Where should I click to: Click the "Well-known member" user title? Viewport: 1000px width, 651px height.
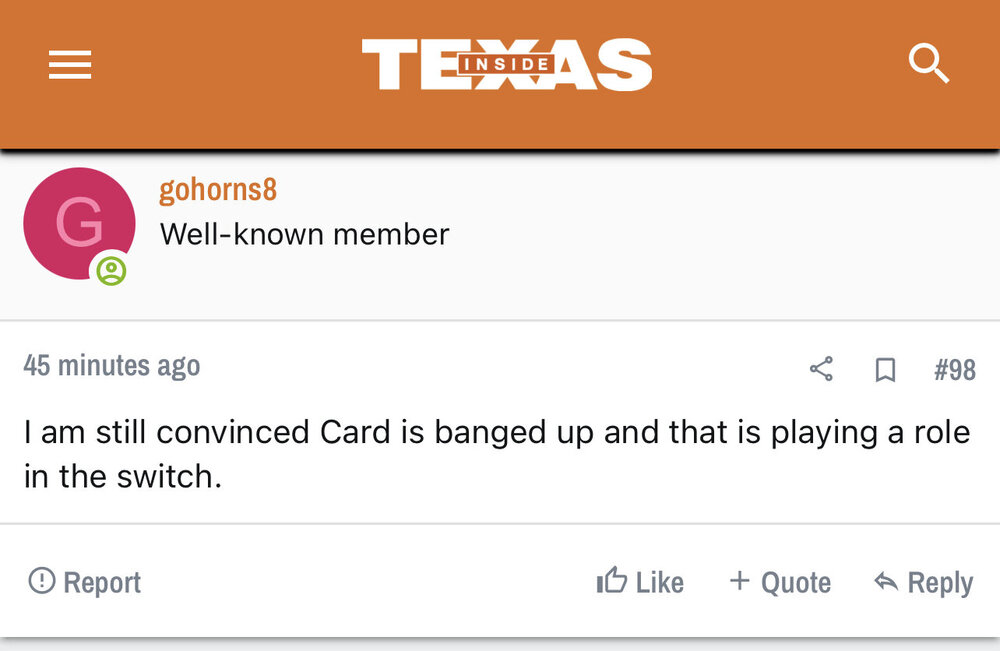304,234
